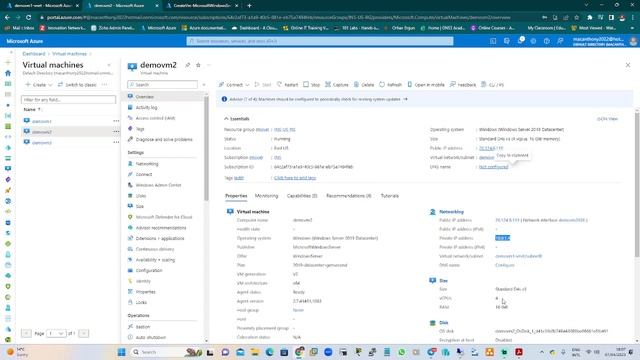Click the DNS name 'Not configured' link
This screenshot has width=640, height=360.
click(493, 167)
